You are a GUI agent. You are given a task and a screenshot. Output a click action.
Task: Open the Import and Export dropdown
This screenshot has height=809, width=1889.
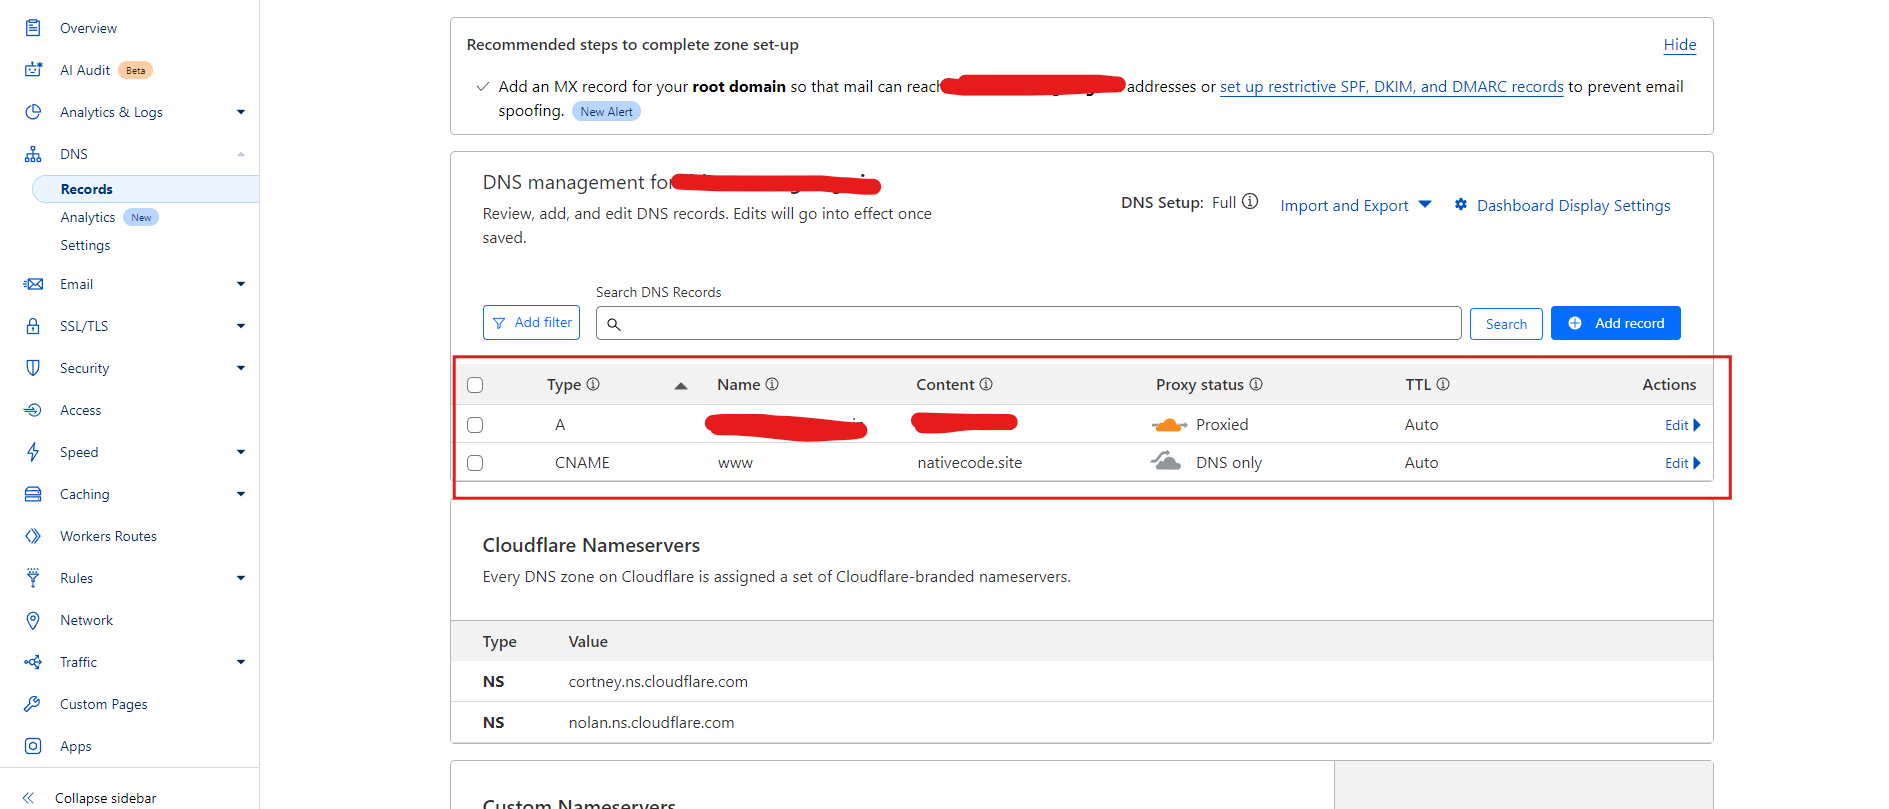(1355, 205)
